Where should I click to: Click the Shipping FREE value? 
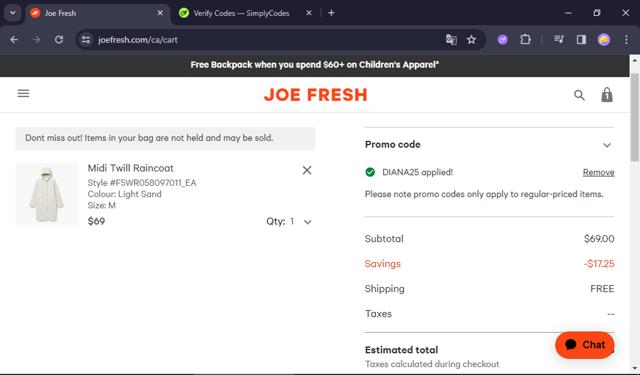(602, 289)
